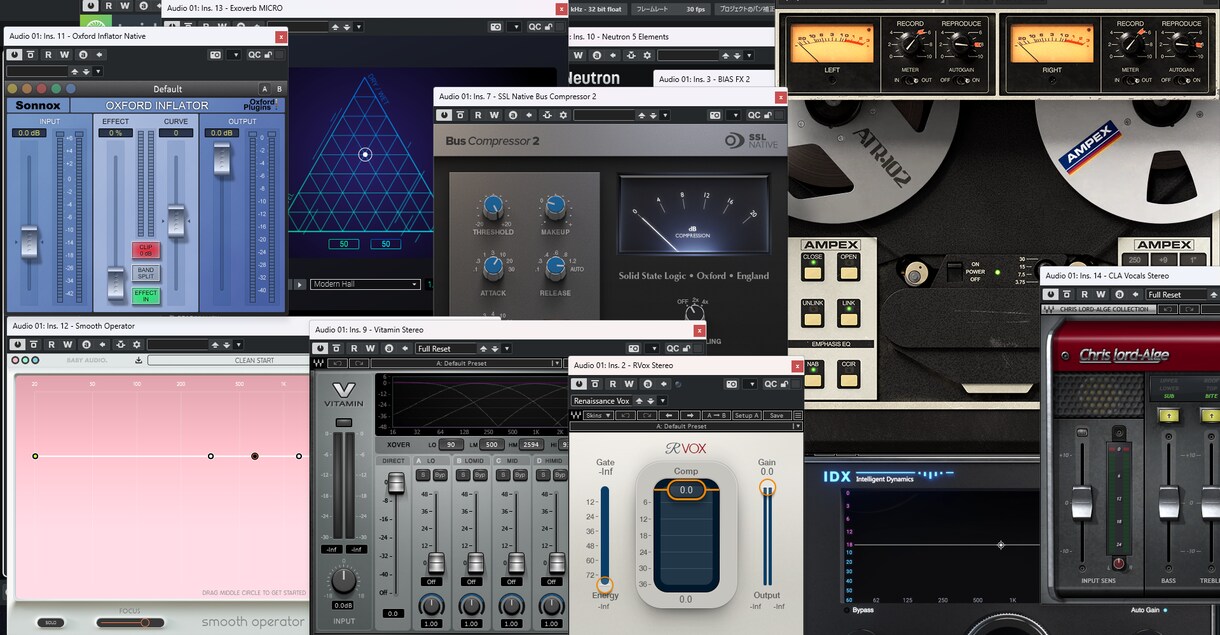Click the SSL Bus Compressor THRESHOLD knob
The width and height of the screenshot is (1220, 635).
pyautogui.click(x=493, y=208)
